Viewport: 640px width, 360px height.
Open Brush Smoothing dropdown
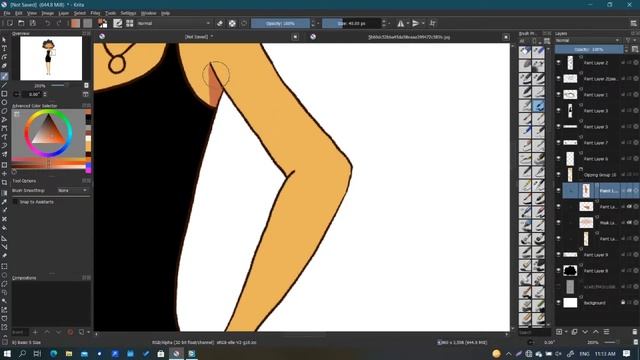tap(73, 190)
